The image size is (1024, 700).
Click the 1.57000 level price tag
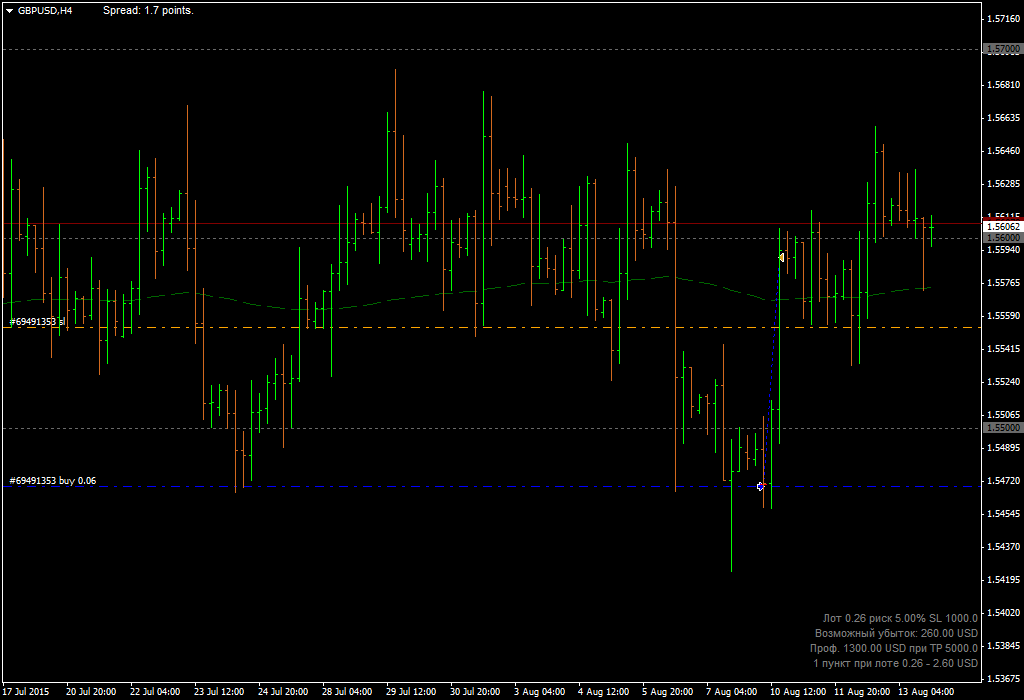click(1003, 49)
